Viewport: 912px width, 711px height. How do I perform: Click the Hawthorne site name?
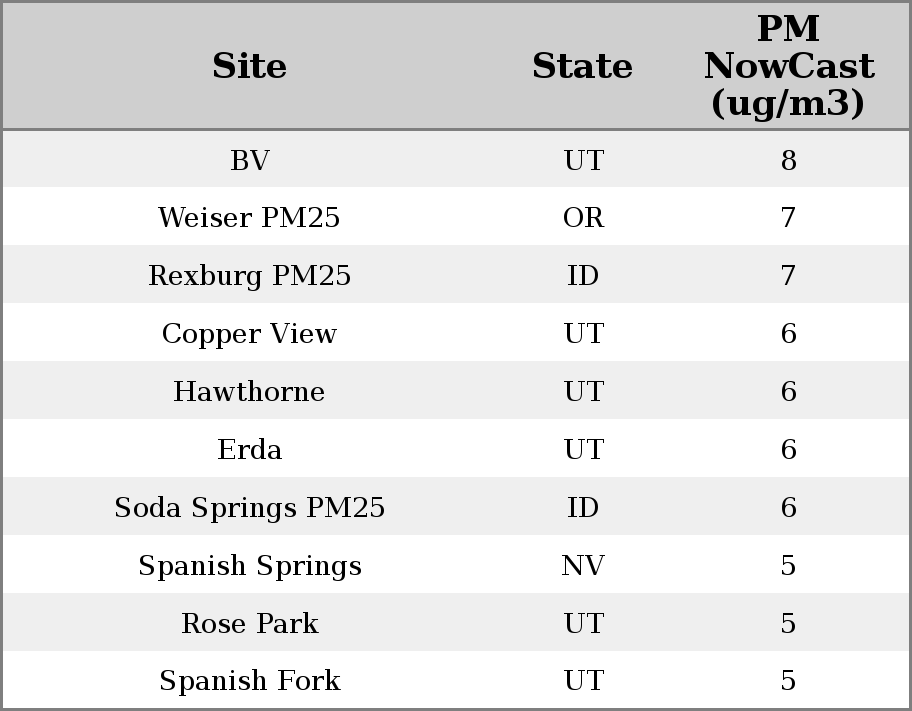tap(249, 392)
